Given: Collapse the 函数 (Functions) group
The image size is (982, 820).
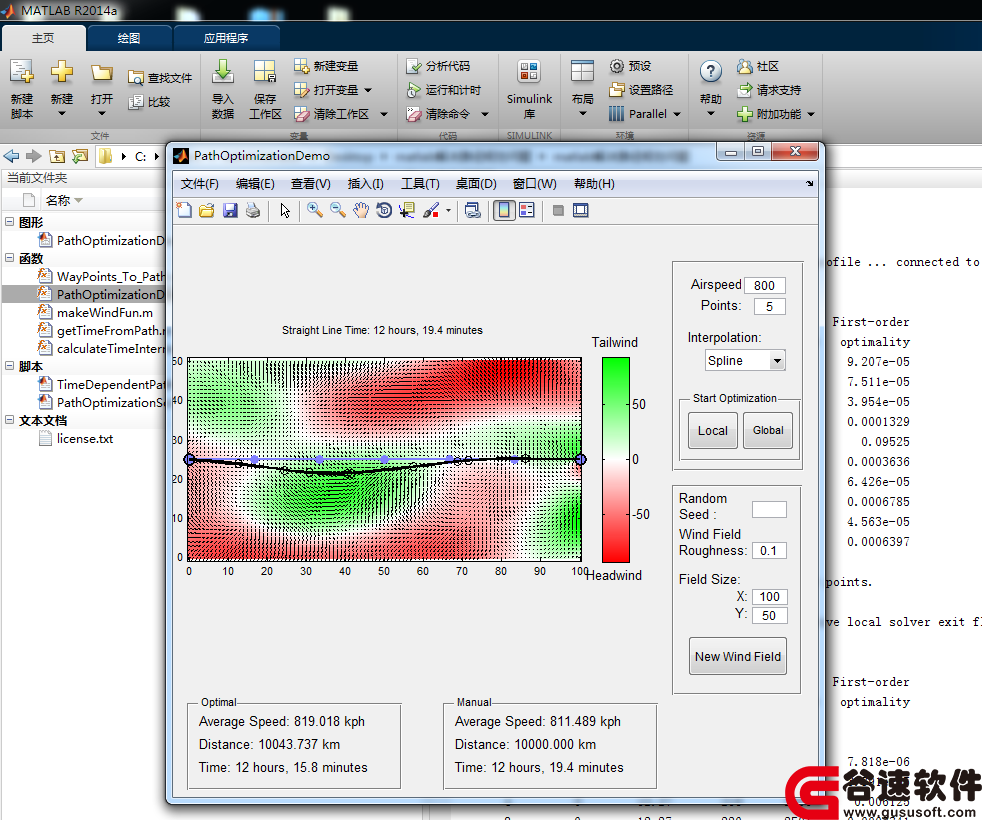Looking at the screenshot, I should pyautogui.click(x=9, y=257).
